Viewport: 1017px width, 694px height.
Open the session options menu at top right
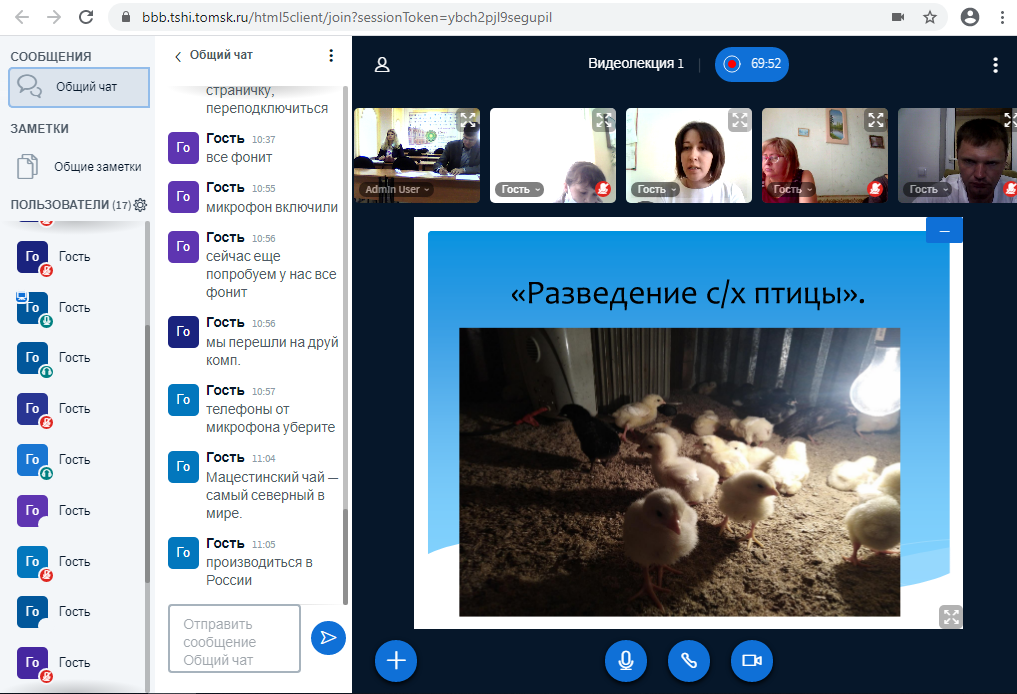994,65
